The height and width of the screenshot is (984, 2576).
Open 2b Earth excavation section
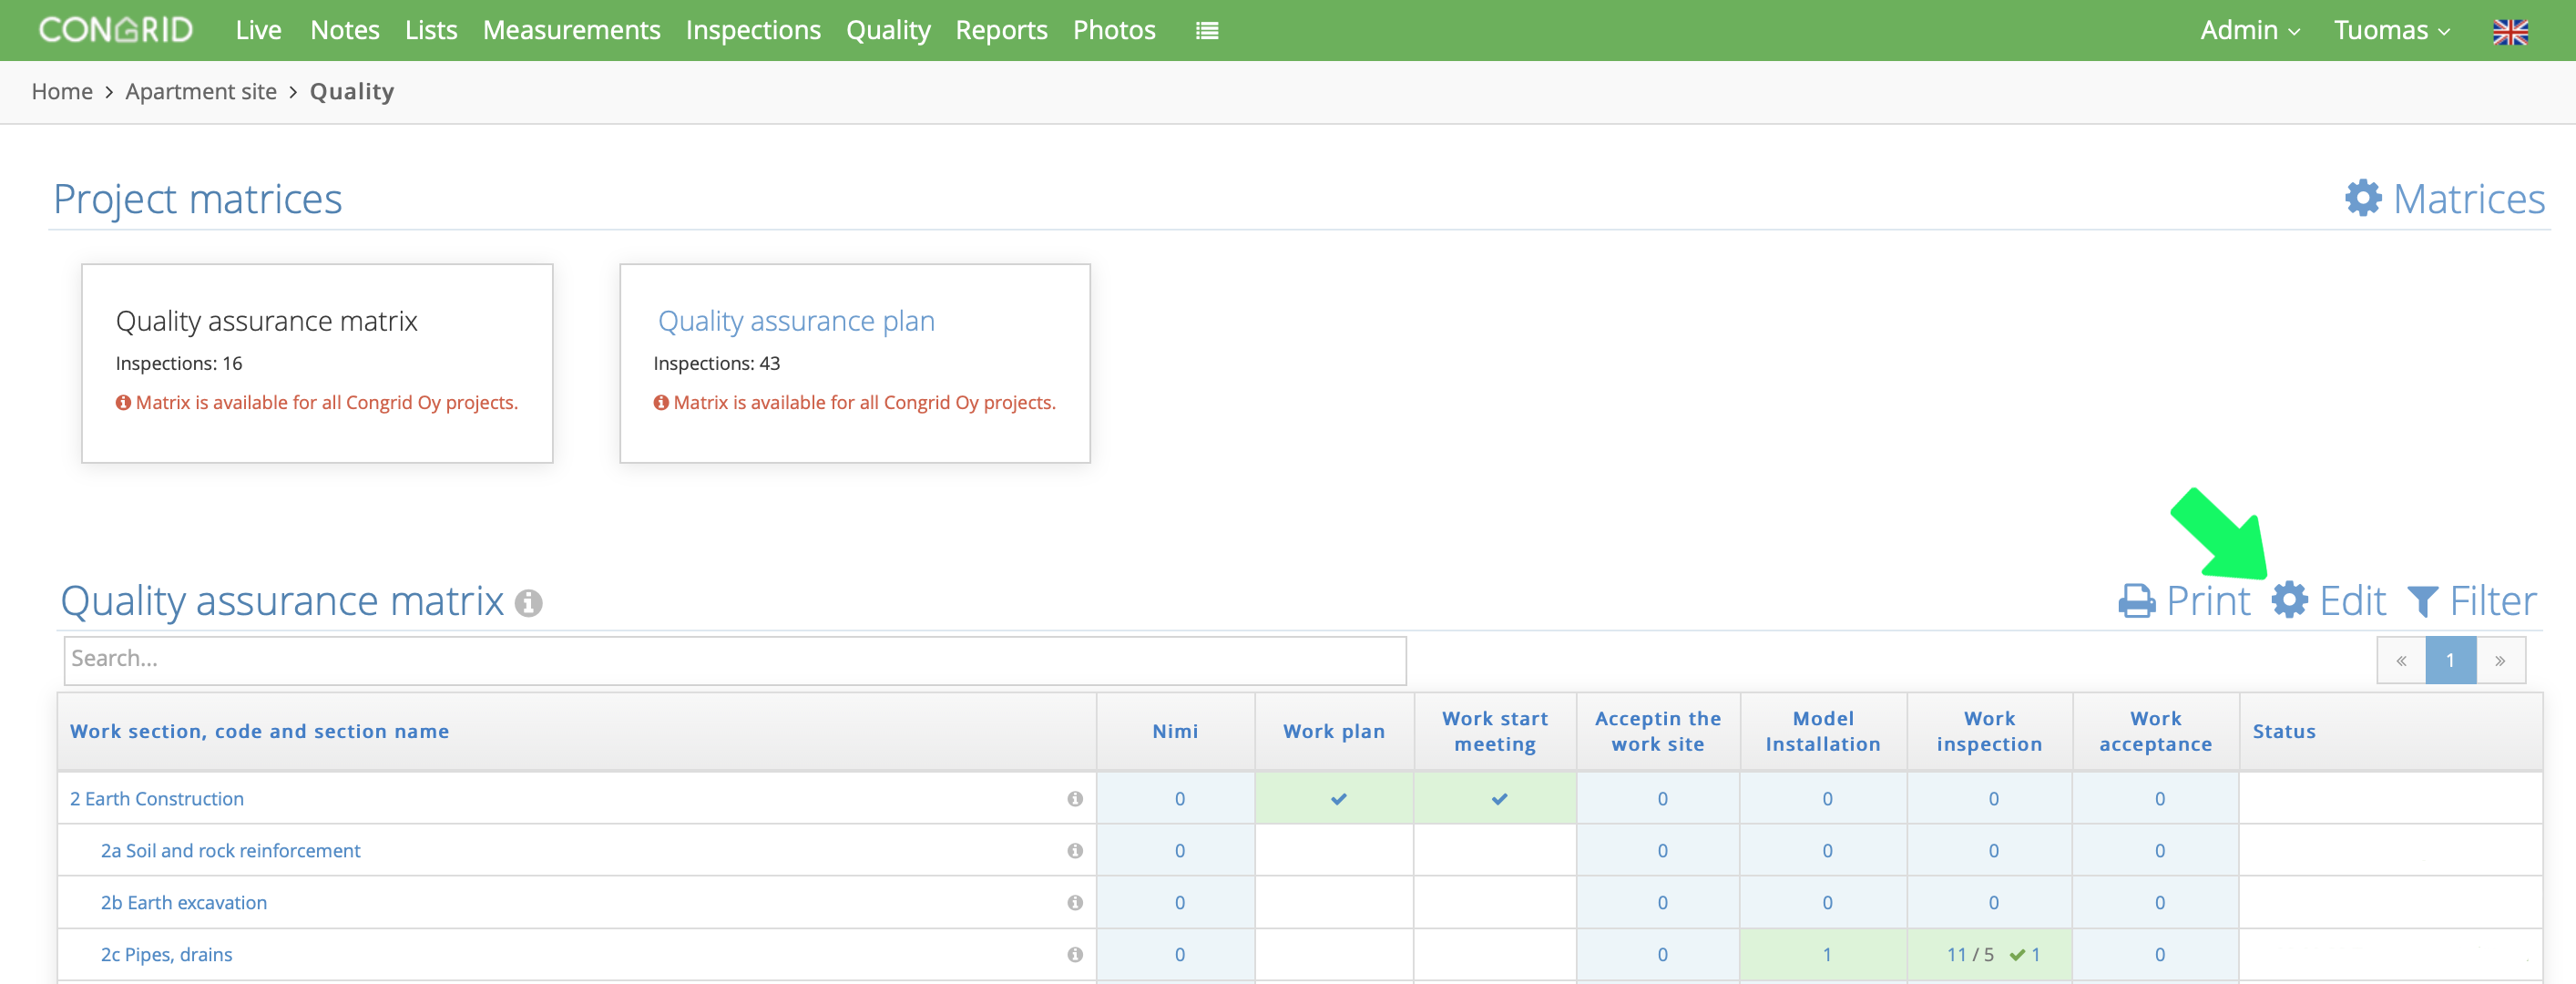[184, 903]
